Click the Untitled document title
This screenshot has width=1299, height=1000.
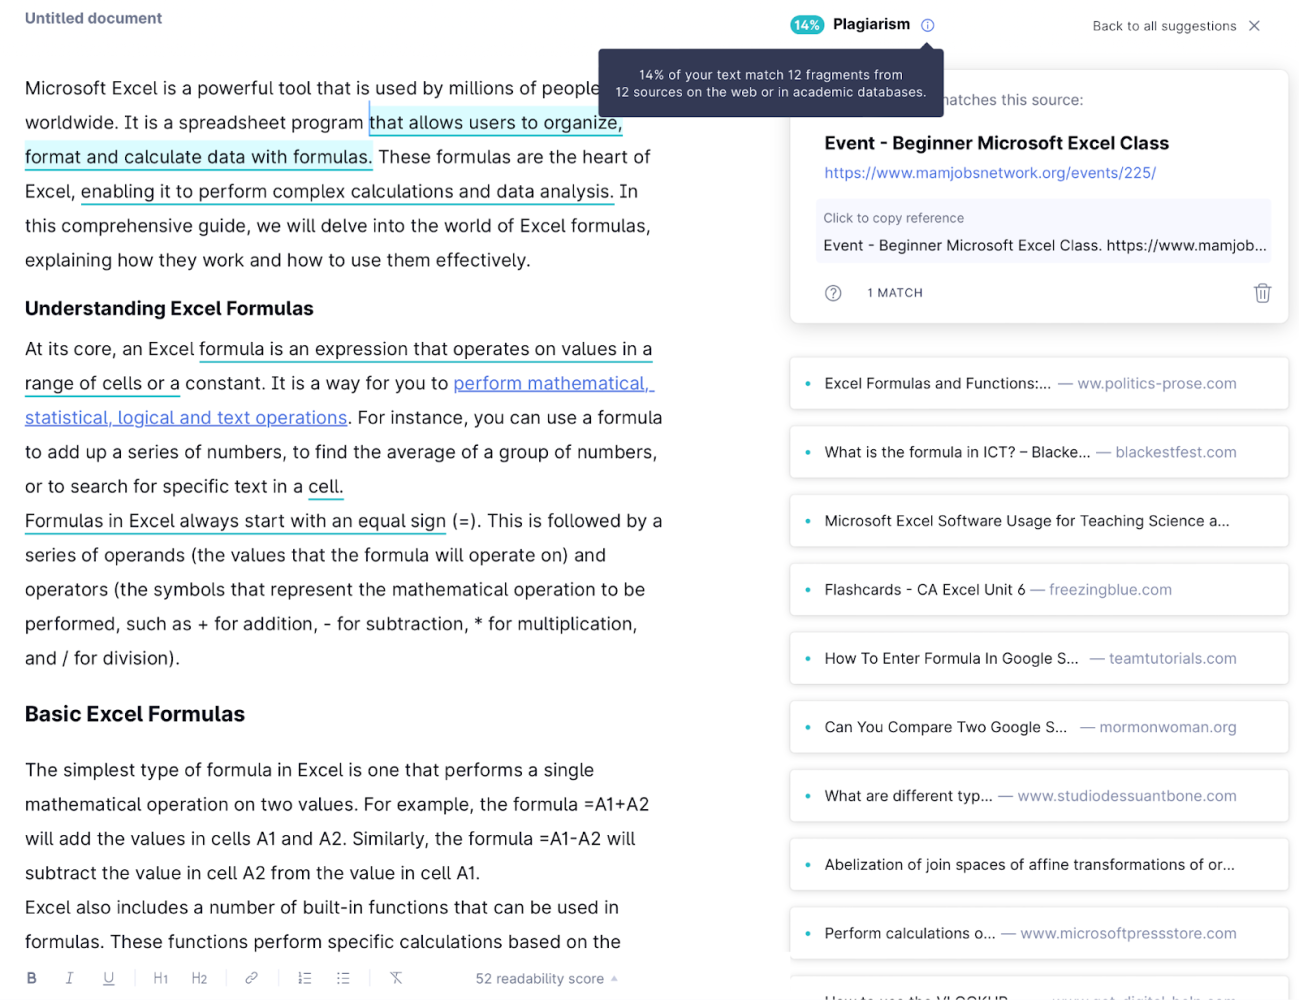coord(93,18)
